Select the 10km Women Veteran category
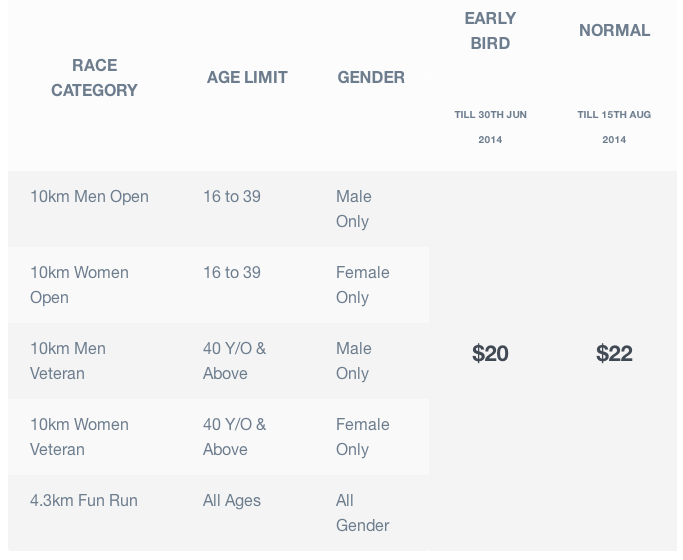This screenshot has height=560, width=683. point(79,437)
